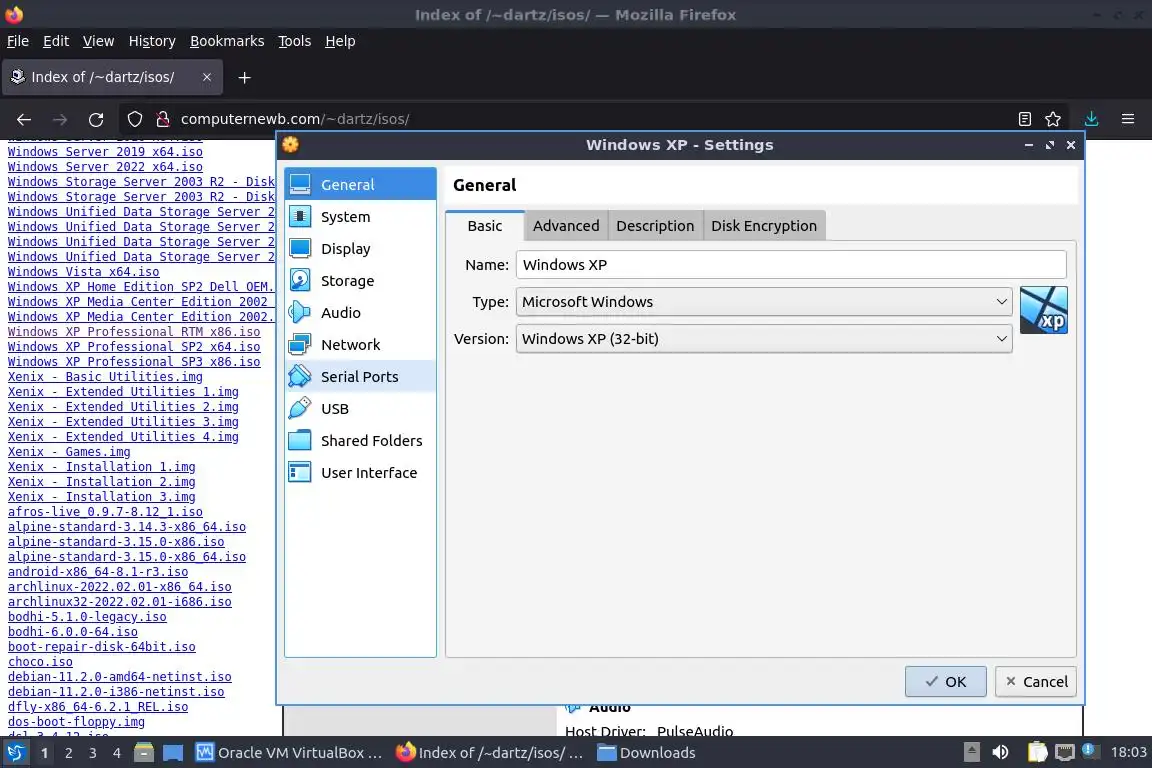Open System settings category
The image size is (1152, 768).
(360, 217)
